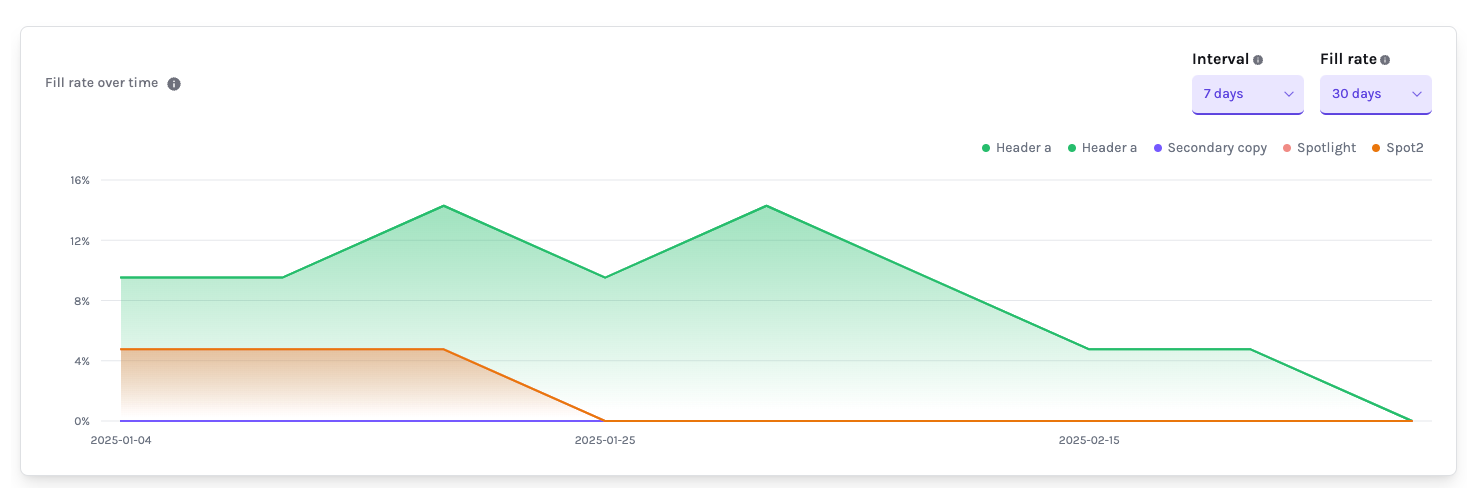Click info icon next to Fill rate label
The height and width of the screenshot is (499, 1478).
coord(1385,60)
